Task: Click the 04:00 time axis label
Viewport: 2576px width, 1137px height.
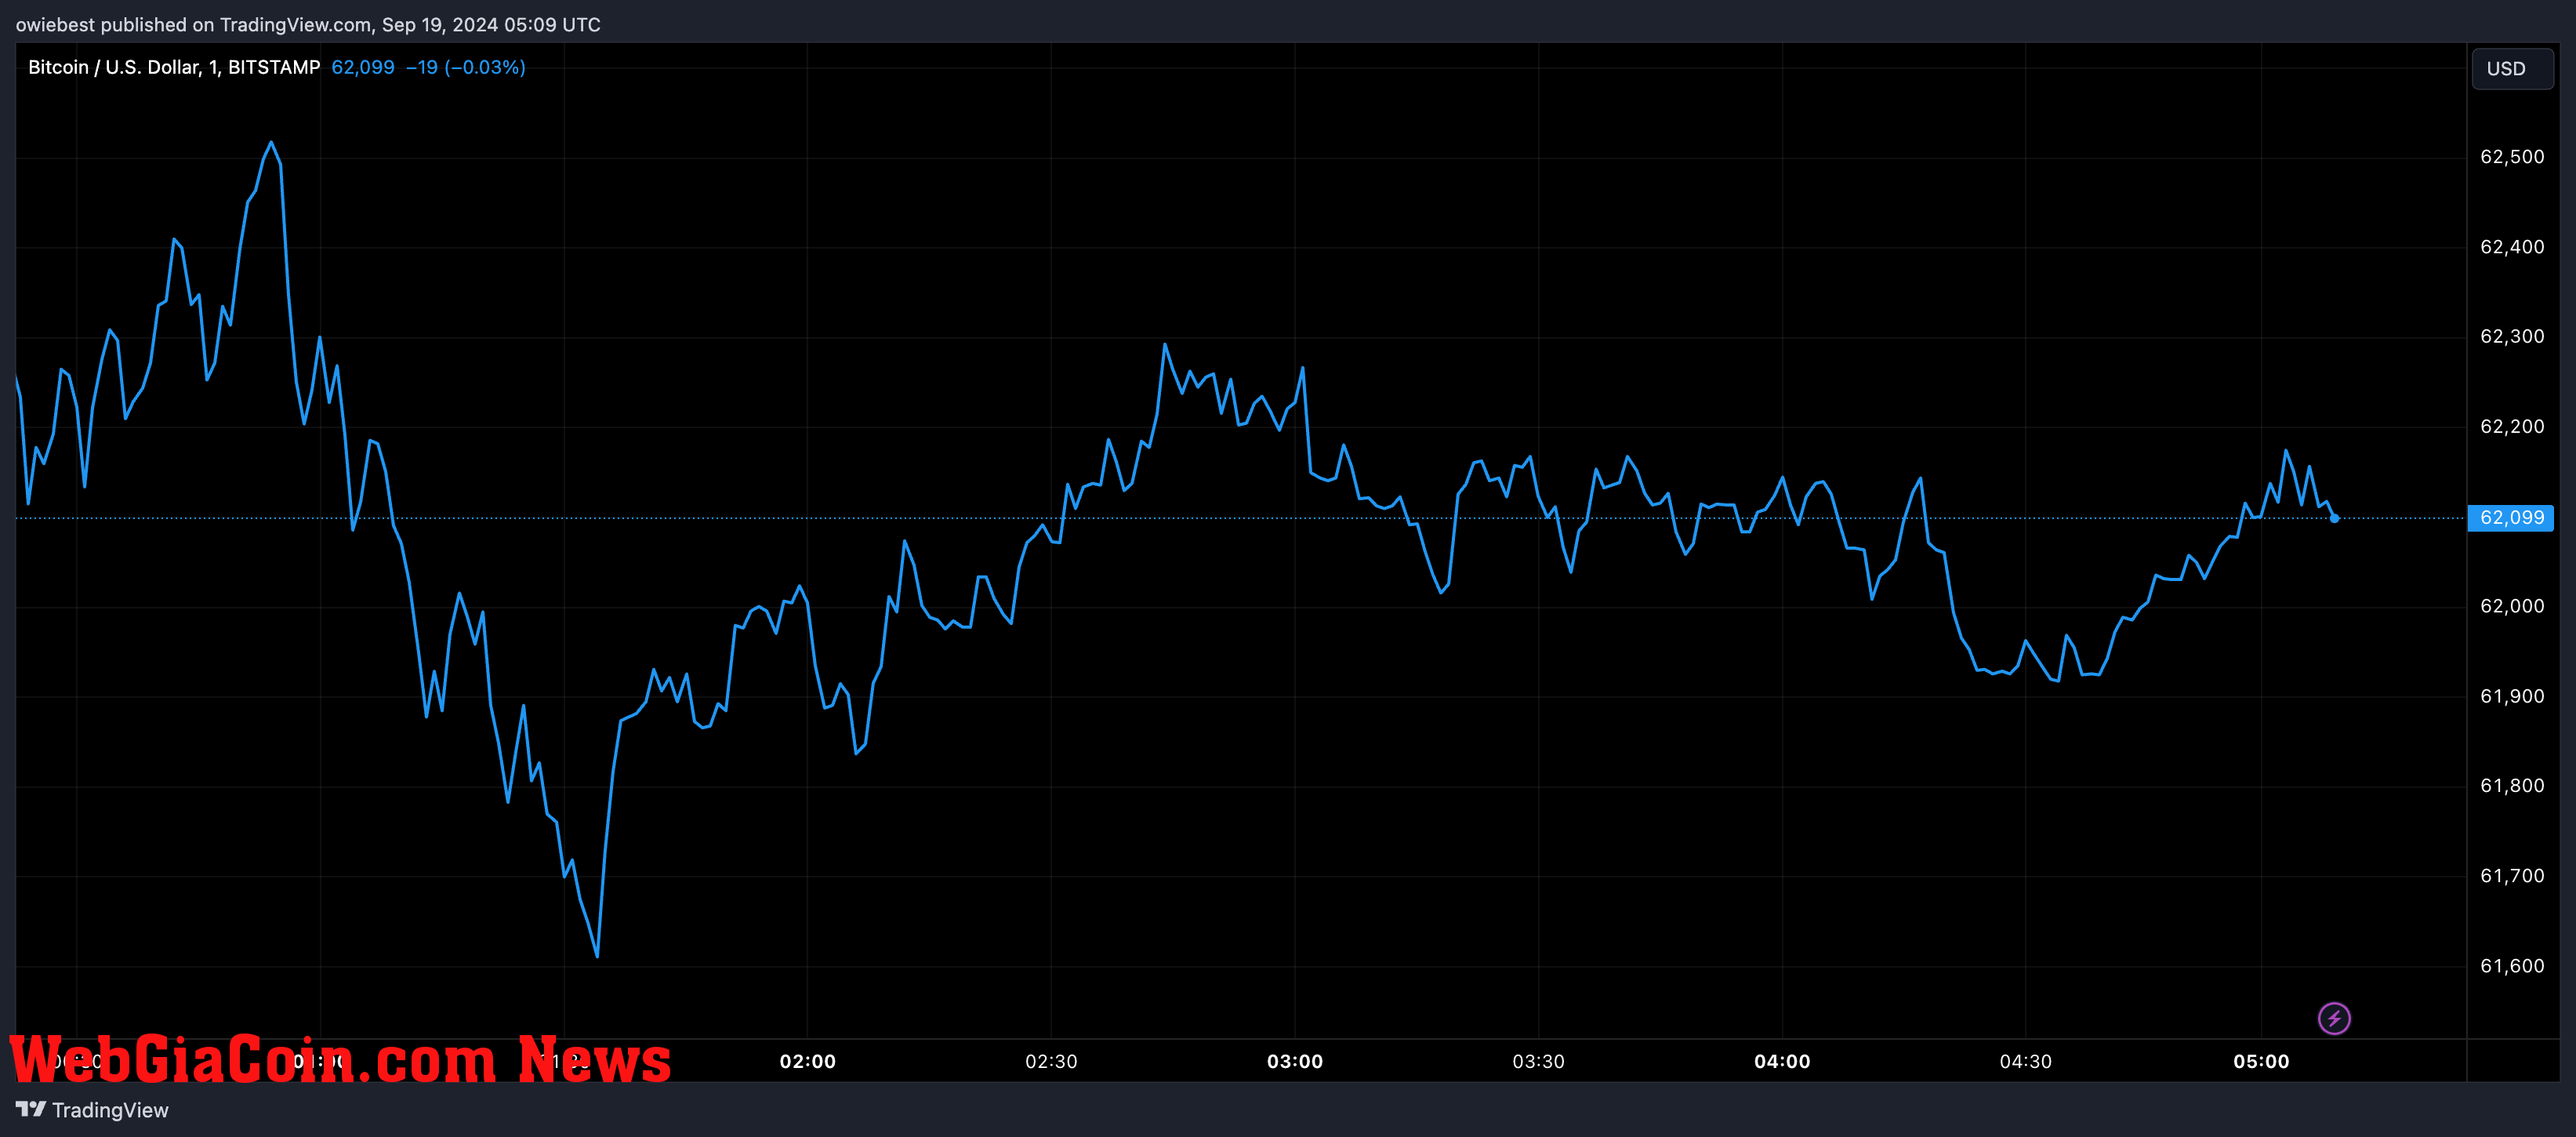Action: (x=1782, y=1061)
